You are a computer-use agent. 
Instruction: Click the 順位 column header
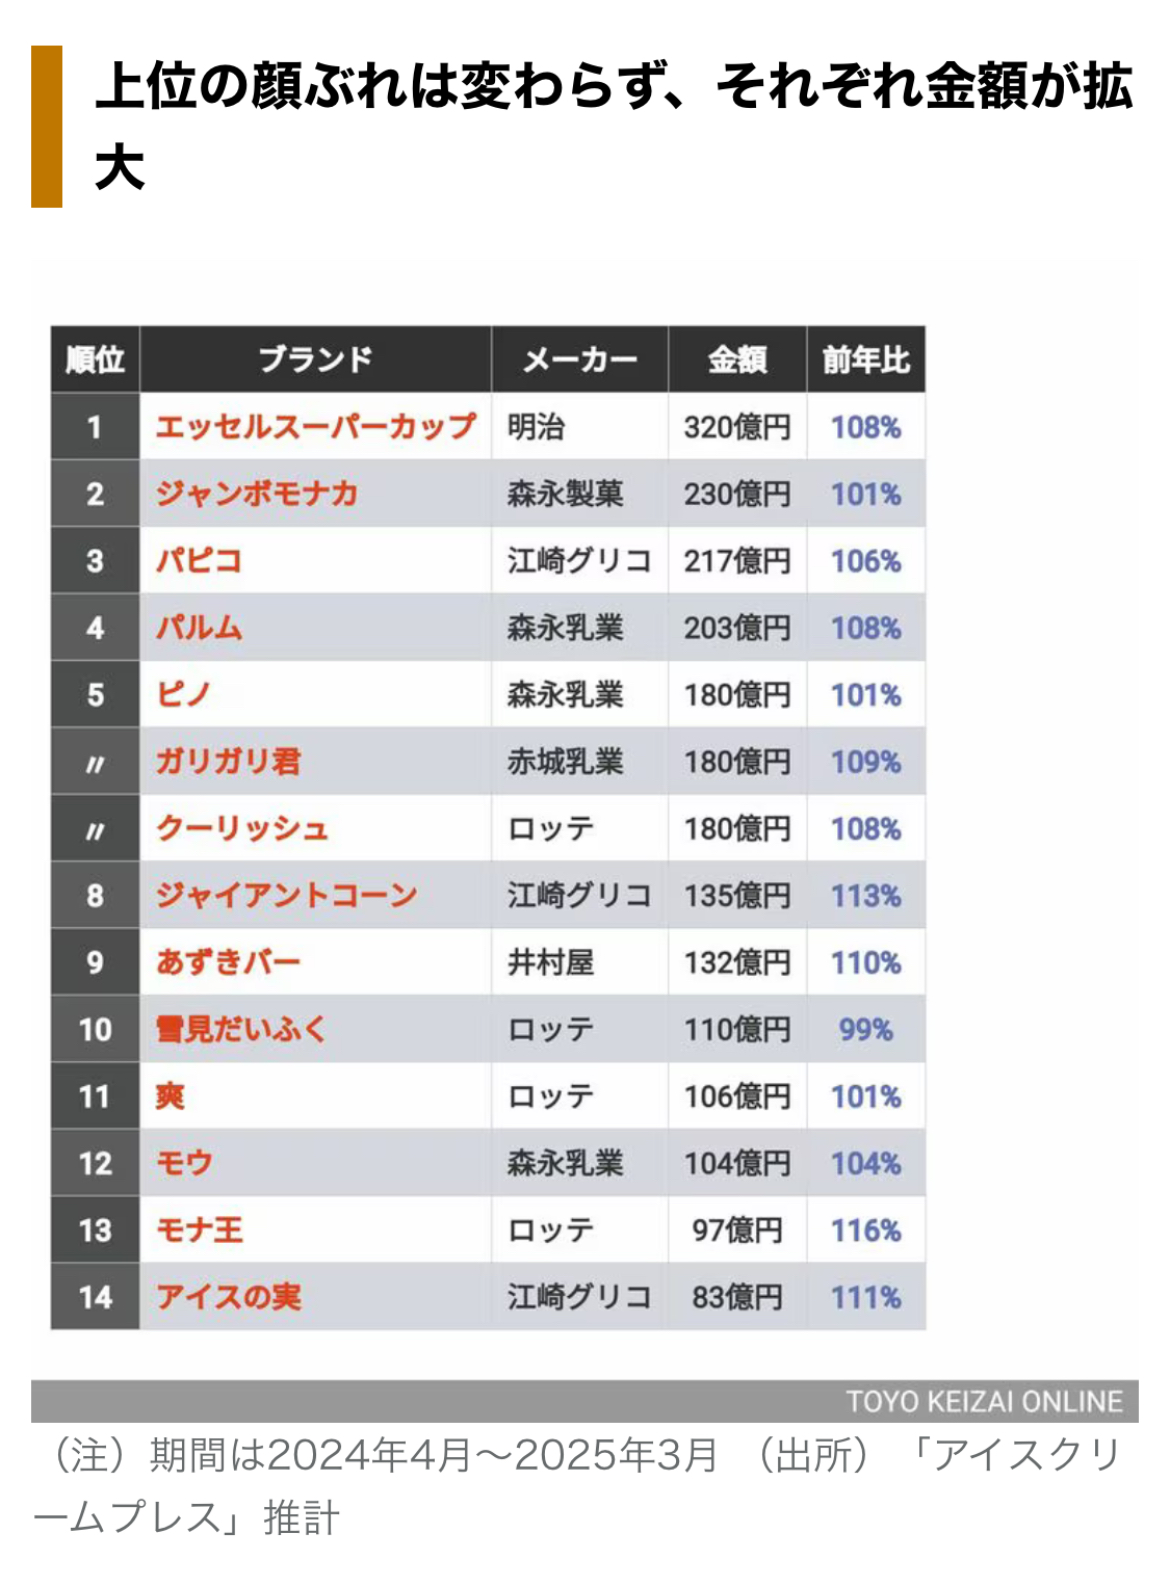pos(95,359)
